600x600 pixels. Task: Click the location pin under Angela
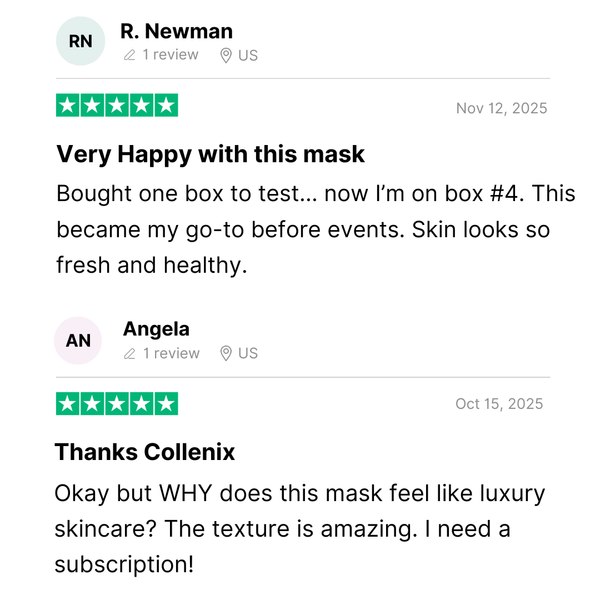click(226, 354)
